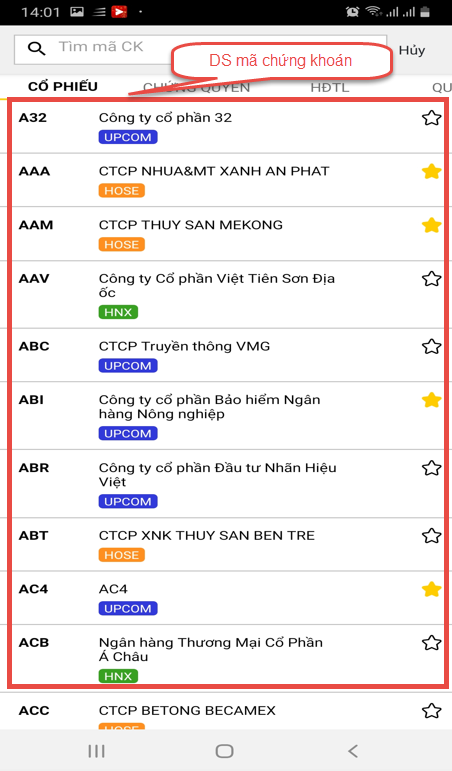This screenshot has width=452, height=771.
Task: Tap the yellow star beside ABI
Action: 431,400
